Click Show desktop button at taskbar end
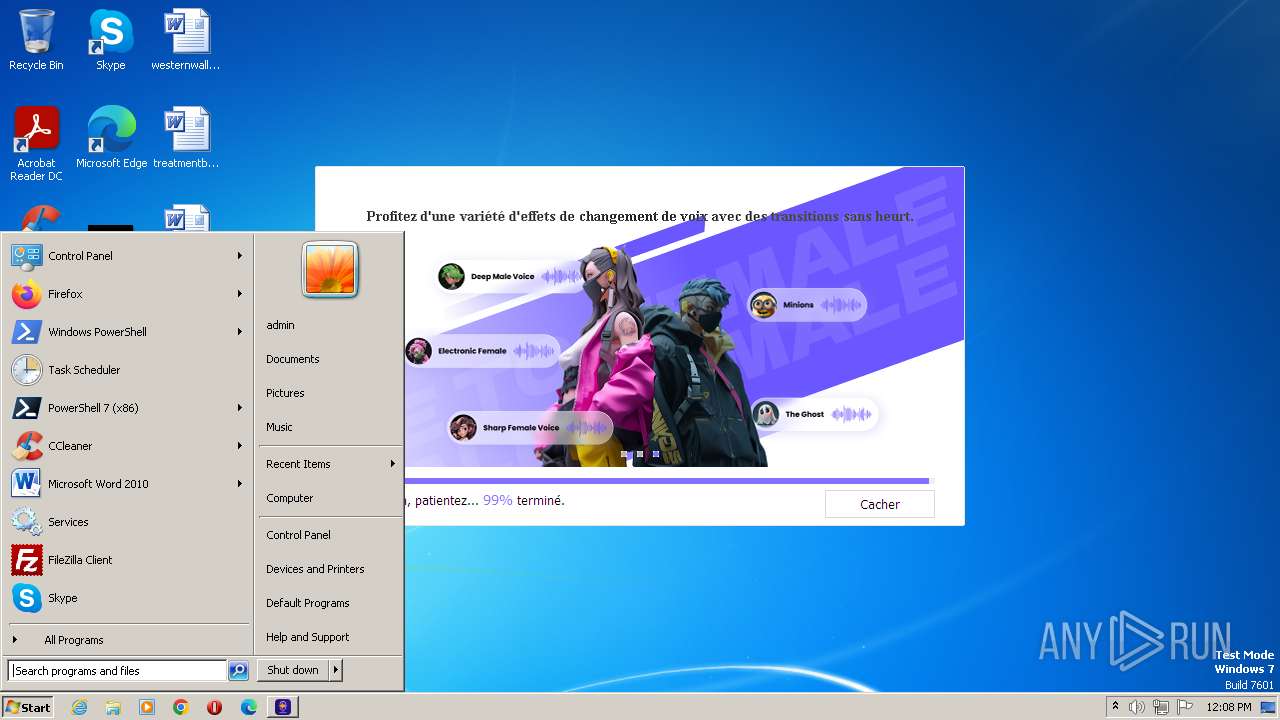This screenshot has height=720, width=1280. (x=1270, y=707)
